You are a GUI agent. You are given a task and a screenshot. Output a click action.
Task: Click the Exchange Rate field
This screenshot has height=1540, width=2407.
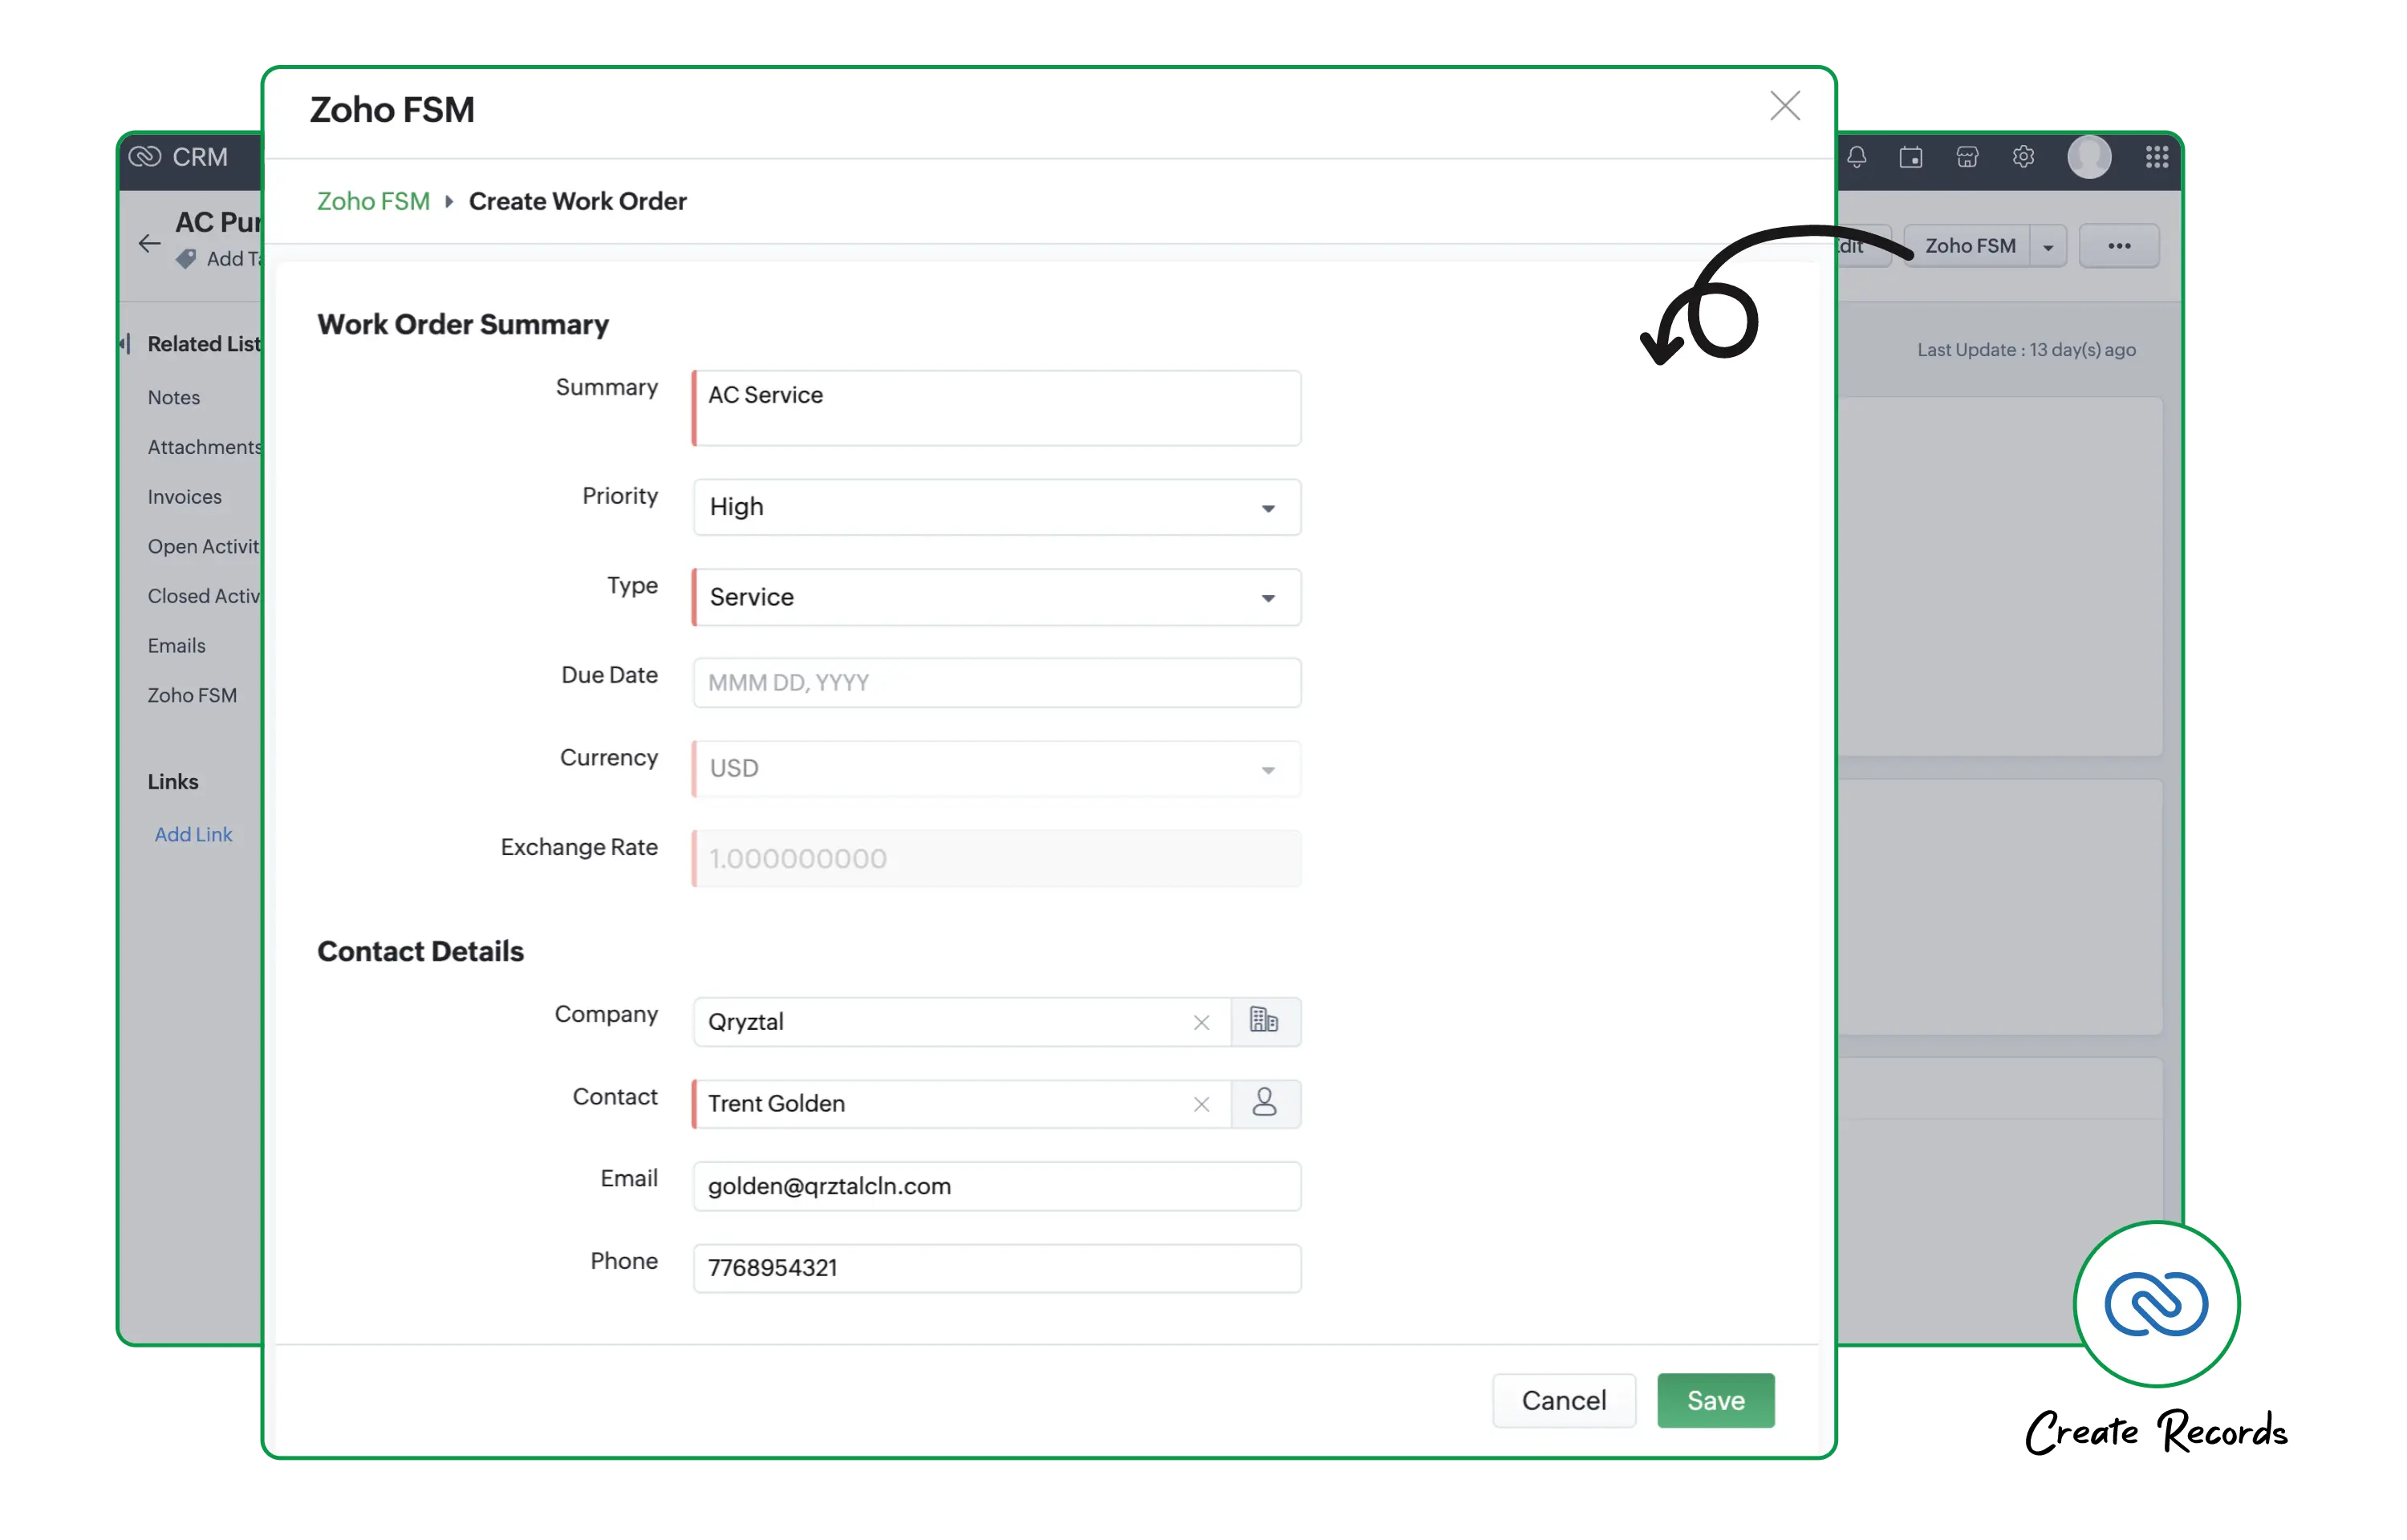click(x=997, y=858)
